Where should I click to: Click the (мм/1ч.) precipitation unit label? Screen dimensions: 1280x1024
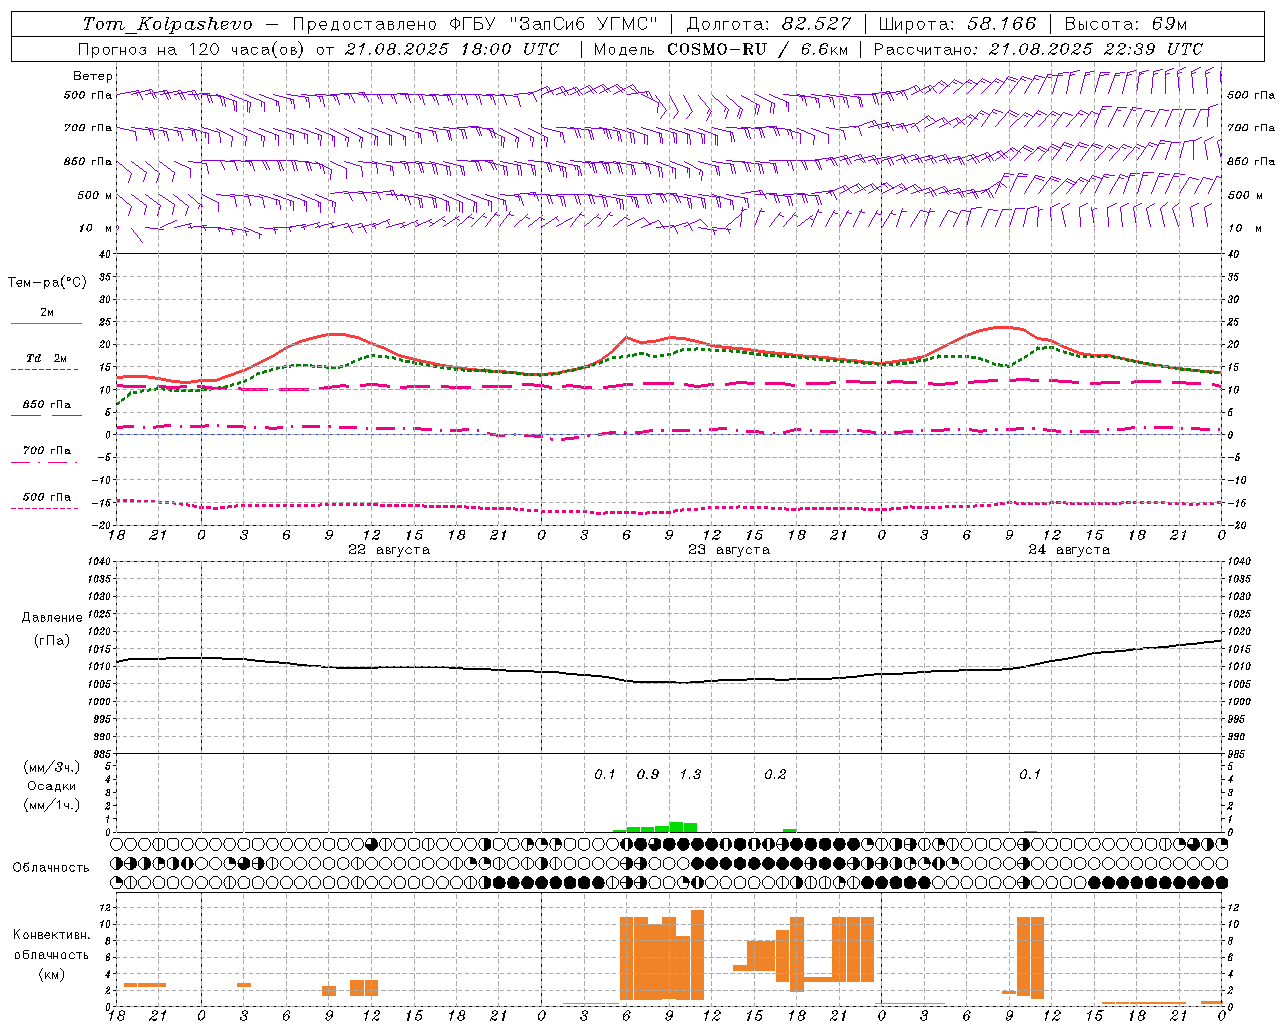52,805
